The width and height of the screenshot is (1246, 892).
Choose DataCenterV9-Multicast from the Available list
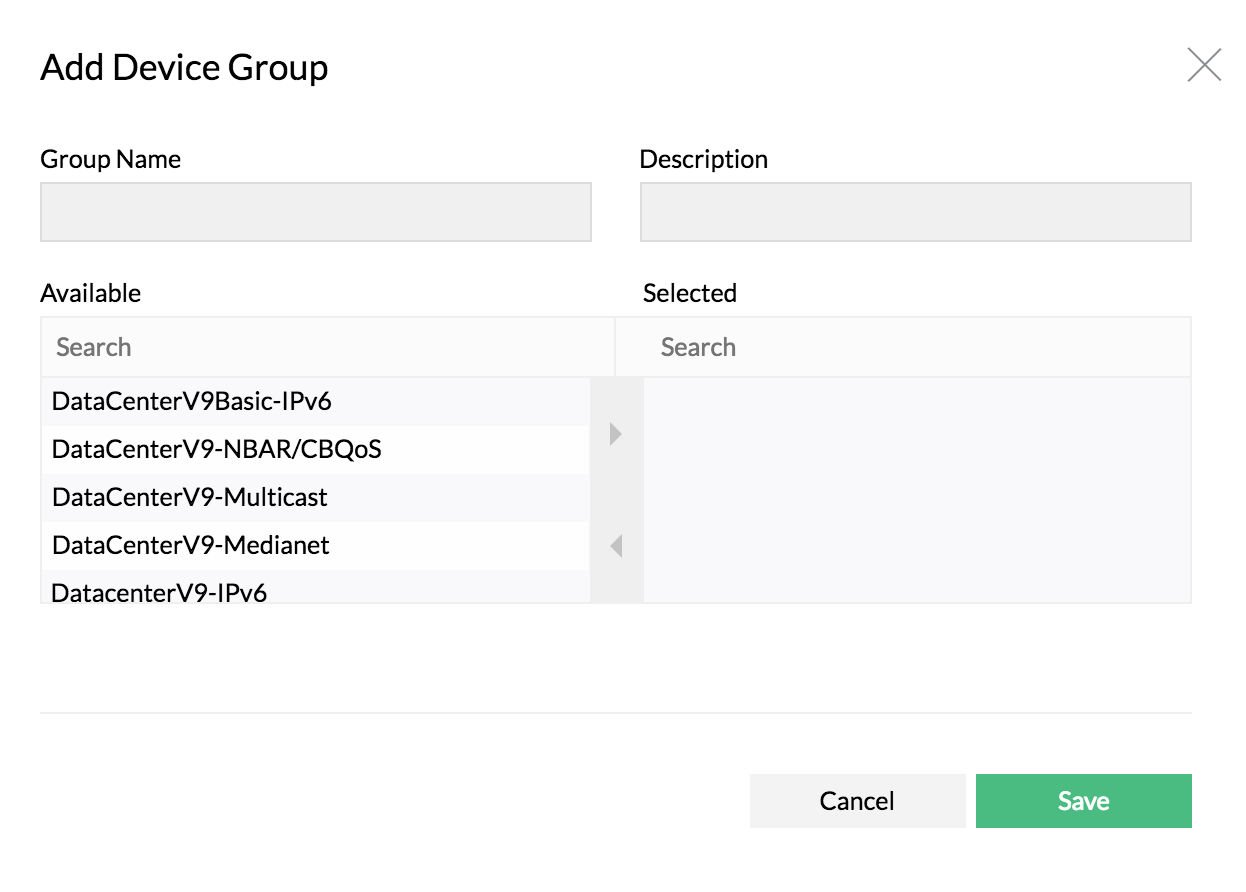tap(190, 497)
